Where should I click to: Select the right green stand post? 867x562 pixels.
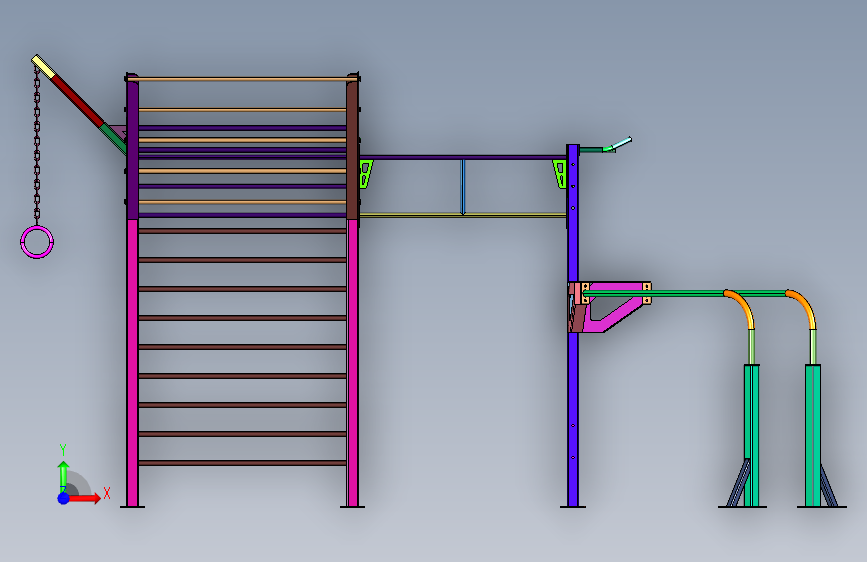(x=813, y=435)
